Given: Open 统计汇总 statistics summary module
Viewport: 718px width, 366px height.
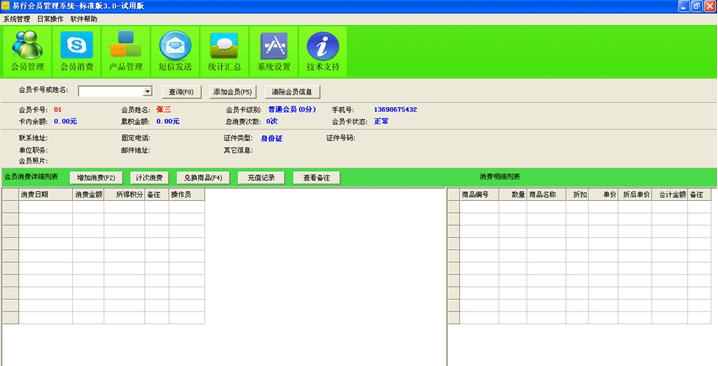Looking at the screenshot, I should pyautogui.click(x=224, y=51).
